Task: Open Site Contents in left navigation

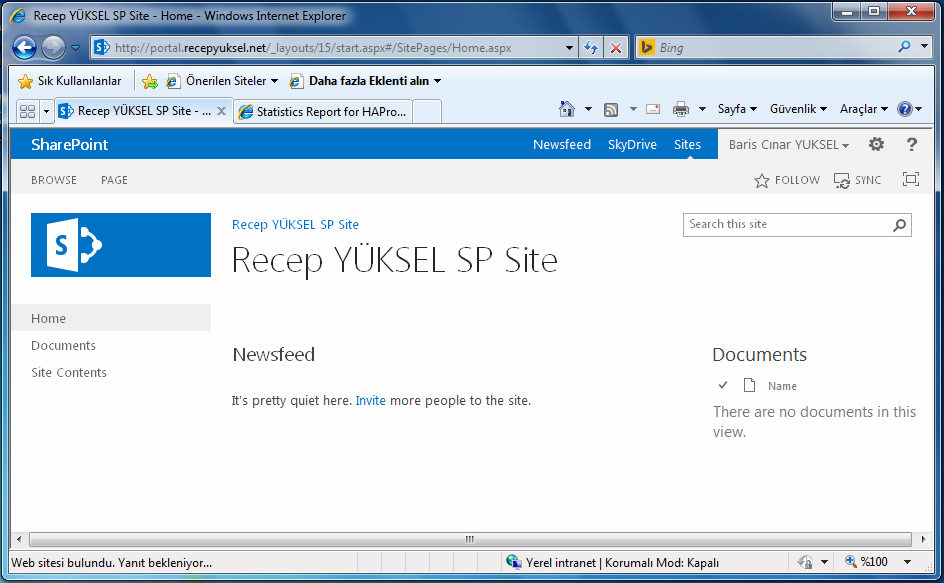Action: [69, 373]
